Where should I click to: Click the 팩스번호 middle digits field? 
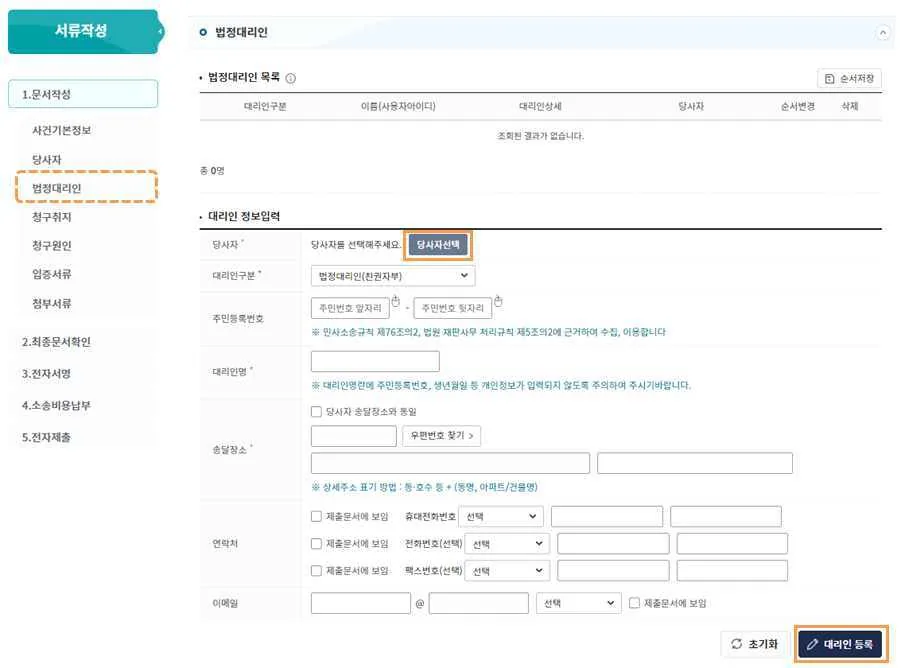pyautogui.click(x=613, y=570)
